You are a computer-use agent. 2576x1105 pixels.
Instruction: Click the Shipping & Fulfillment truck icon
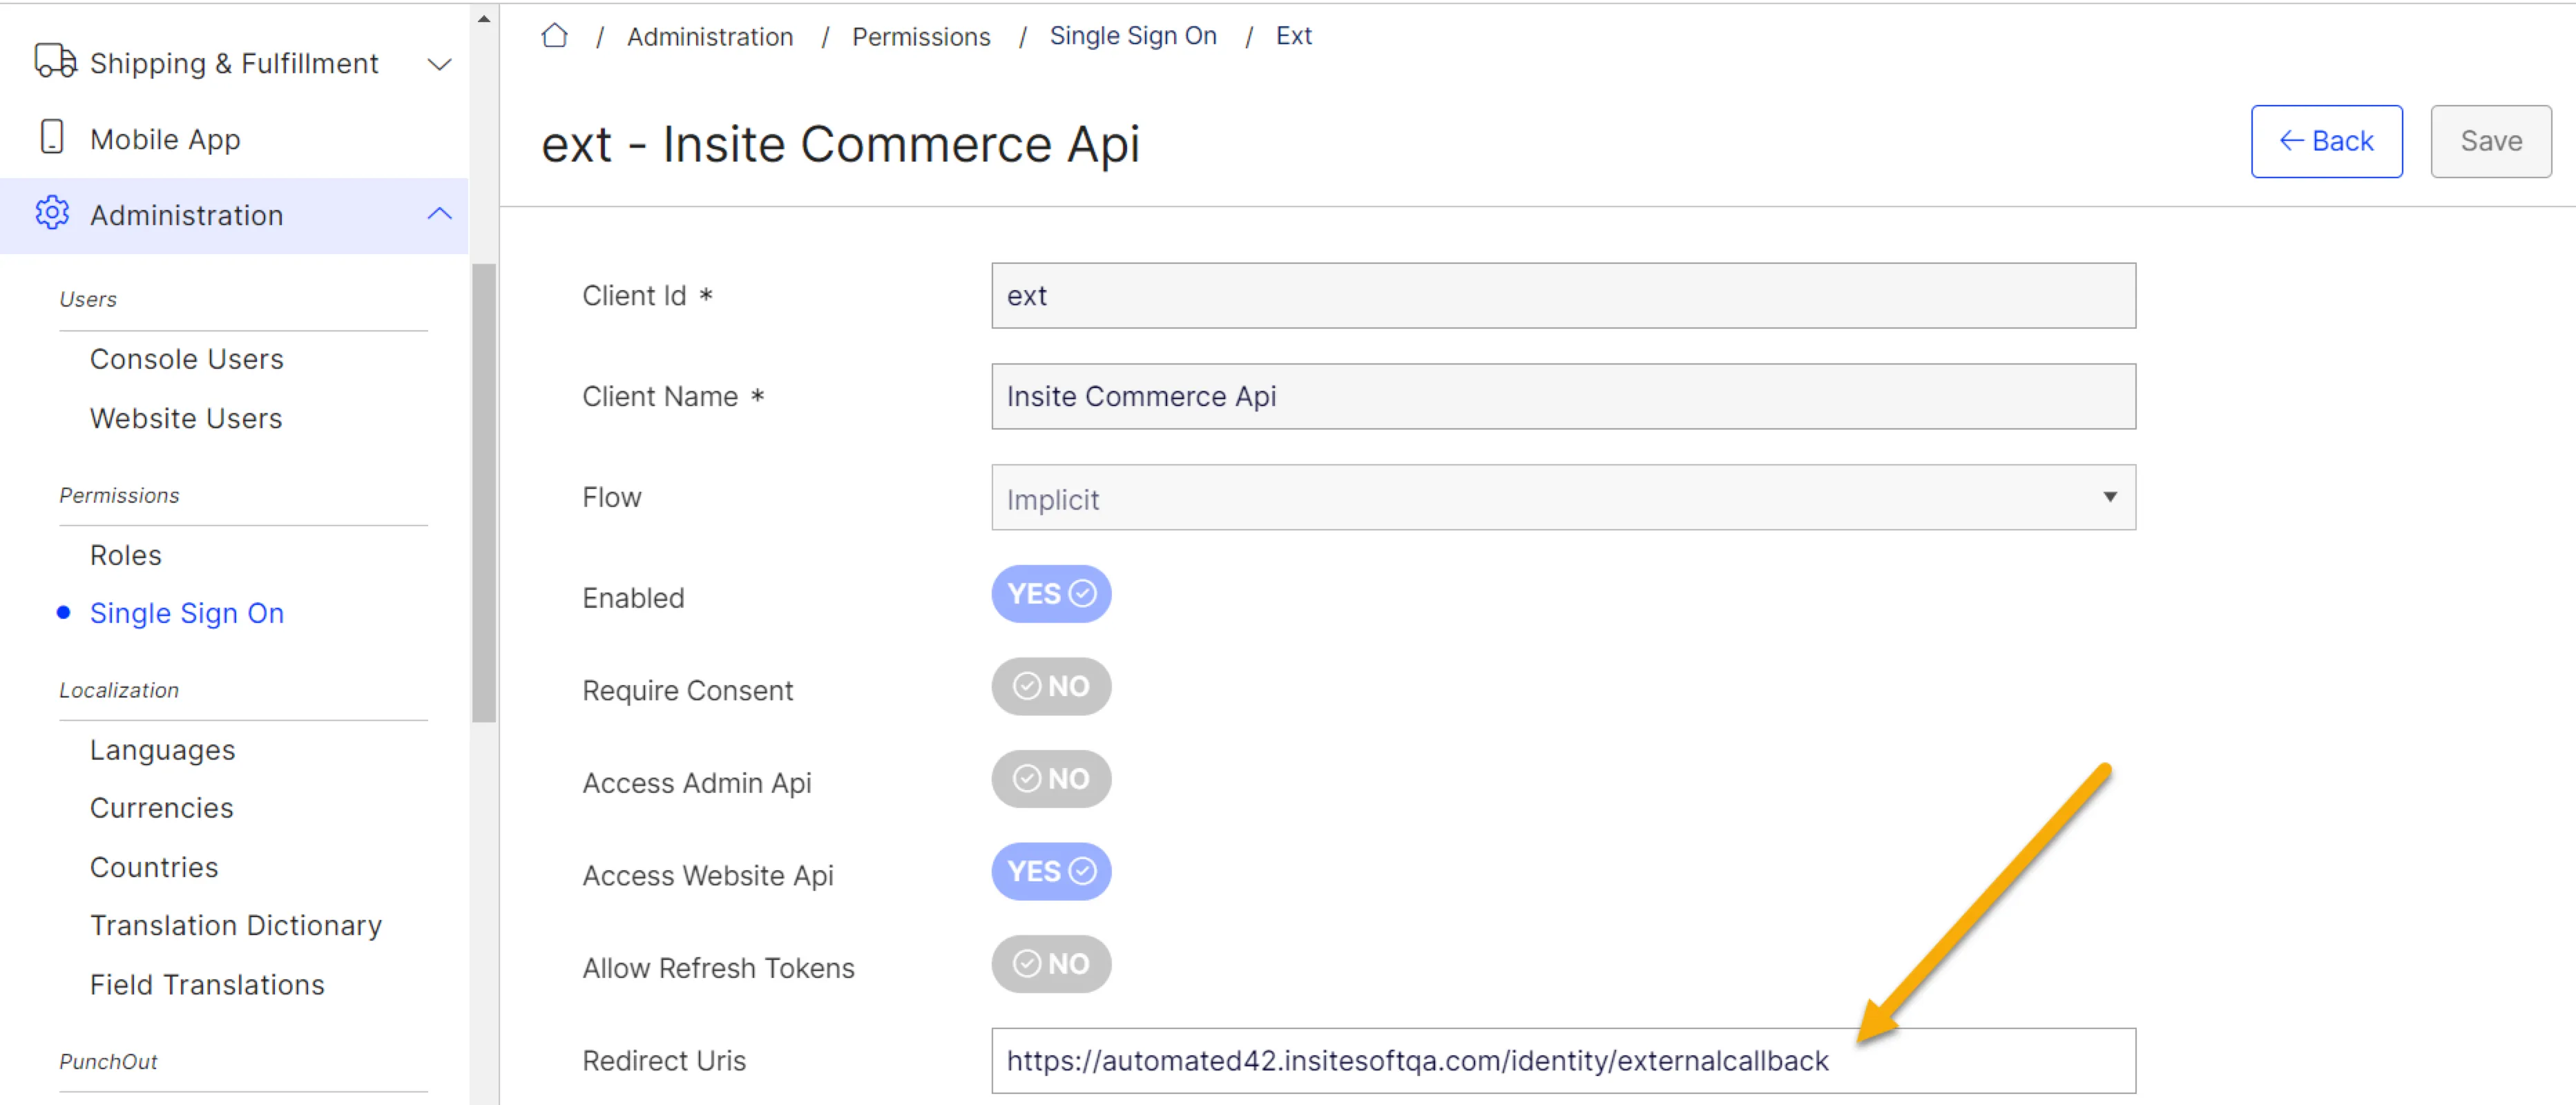coord(55,61)
